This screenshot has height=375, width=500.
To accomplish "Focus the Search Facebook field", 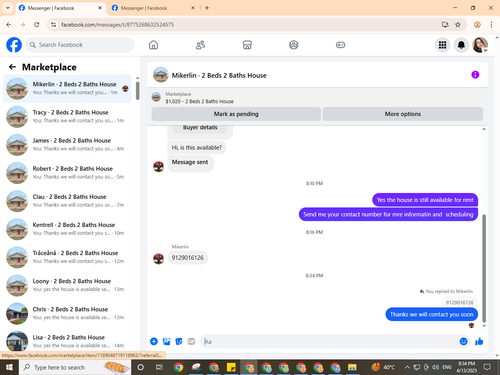I will 80,45.
